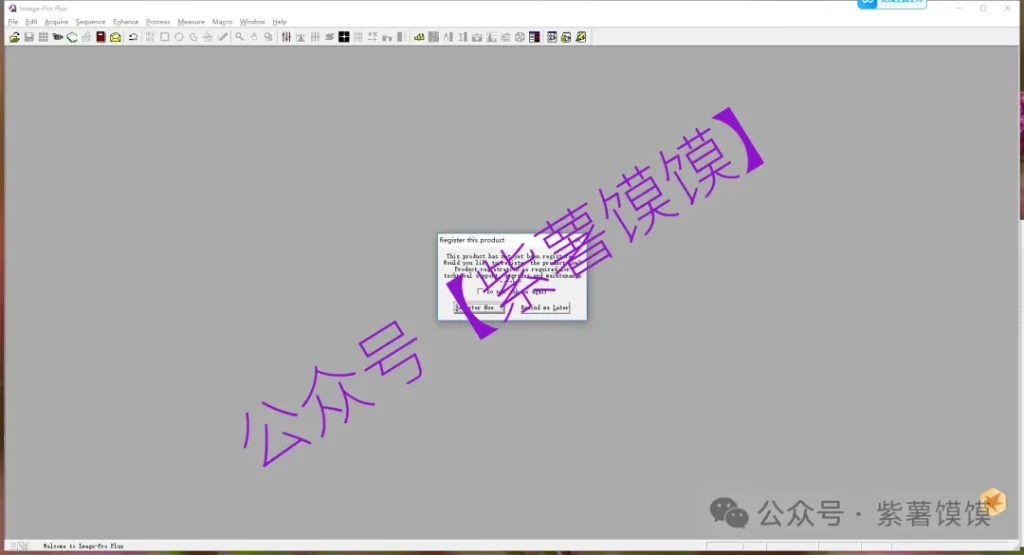Click the envelope mail toolbar icon
This screenshot has height=555, width=1024.
tap(115, 37)
